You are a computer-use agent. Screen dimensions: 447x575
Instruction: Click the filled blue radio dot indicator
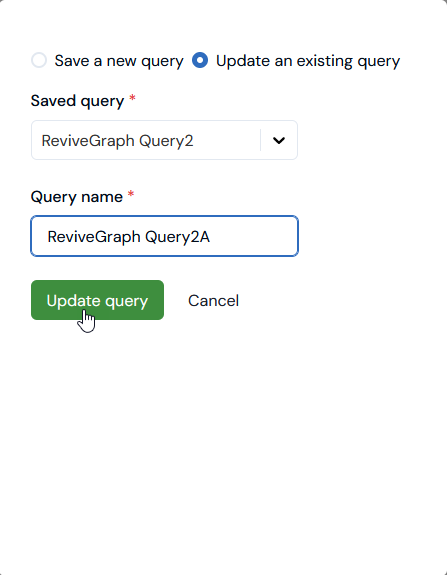[200, 61]
